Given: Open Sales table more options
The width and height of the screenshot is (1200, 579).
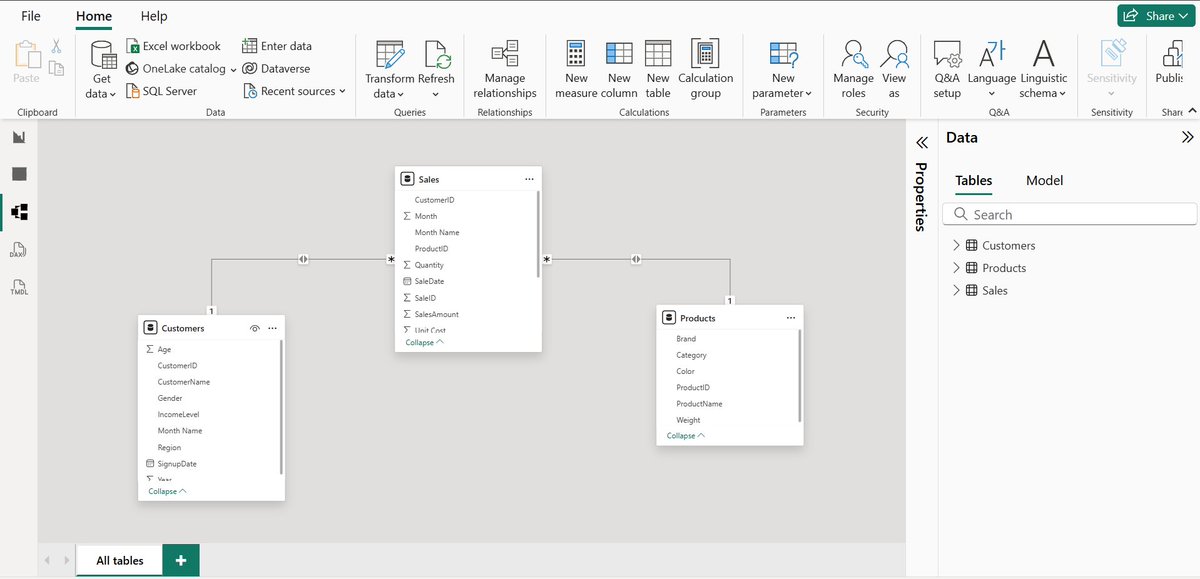Looking at the screenshot, I should (529, 179).
